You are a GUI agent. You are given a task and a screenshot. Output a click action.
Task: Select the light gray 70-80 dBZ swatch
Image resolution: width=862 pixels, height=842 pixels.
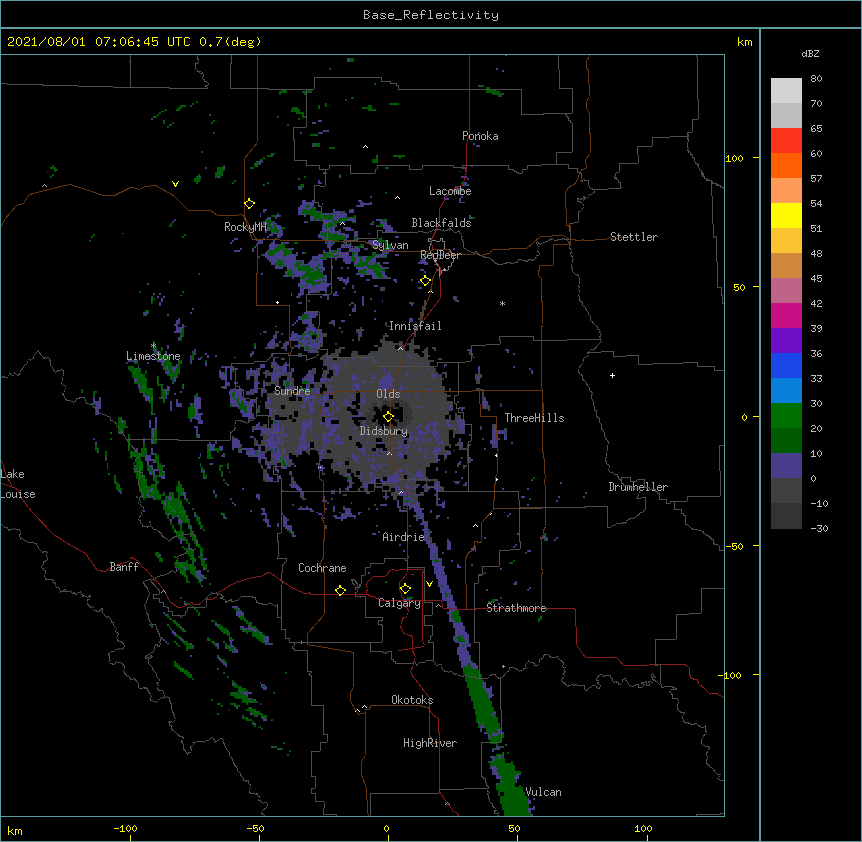[786, 91]
